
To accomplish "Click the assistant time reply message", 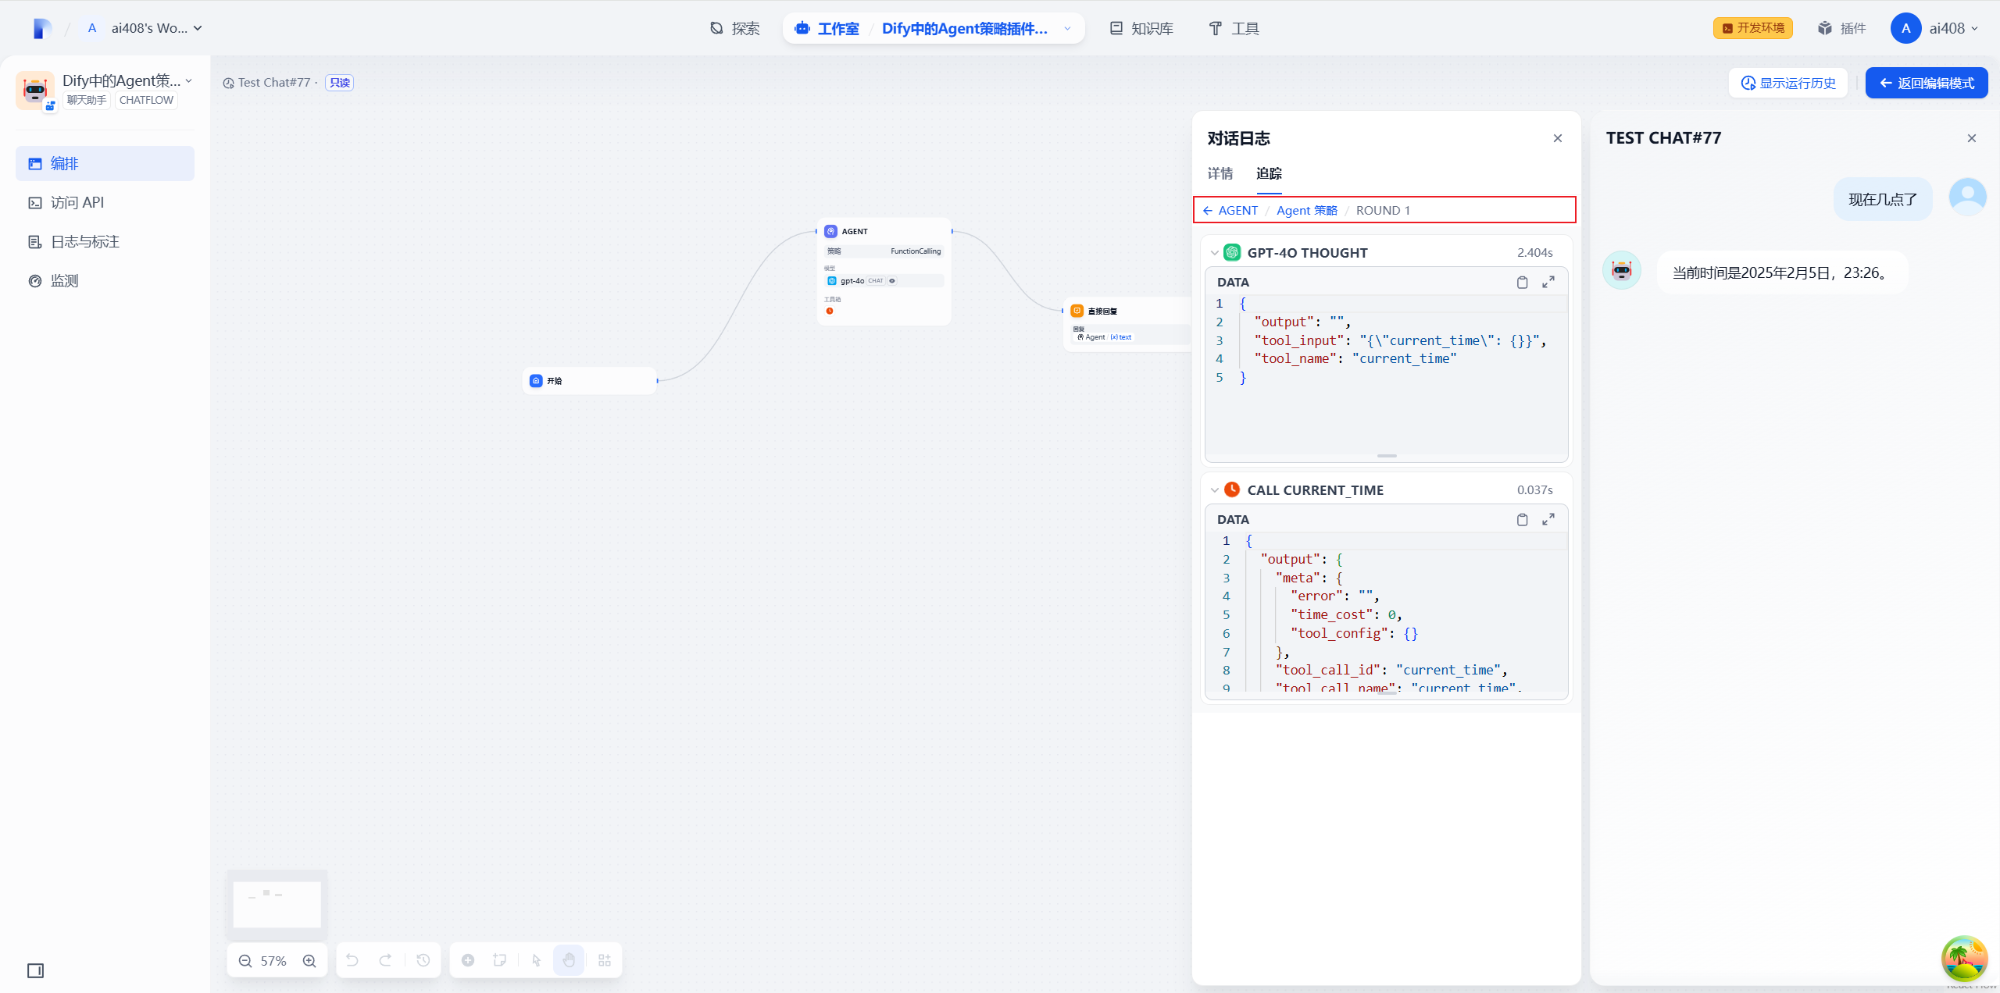I will click(x=1782, y=273).
